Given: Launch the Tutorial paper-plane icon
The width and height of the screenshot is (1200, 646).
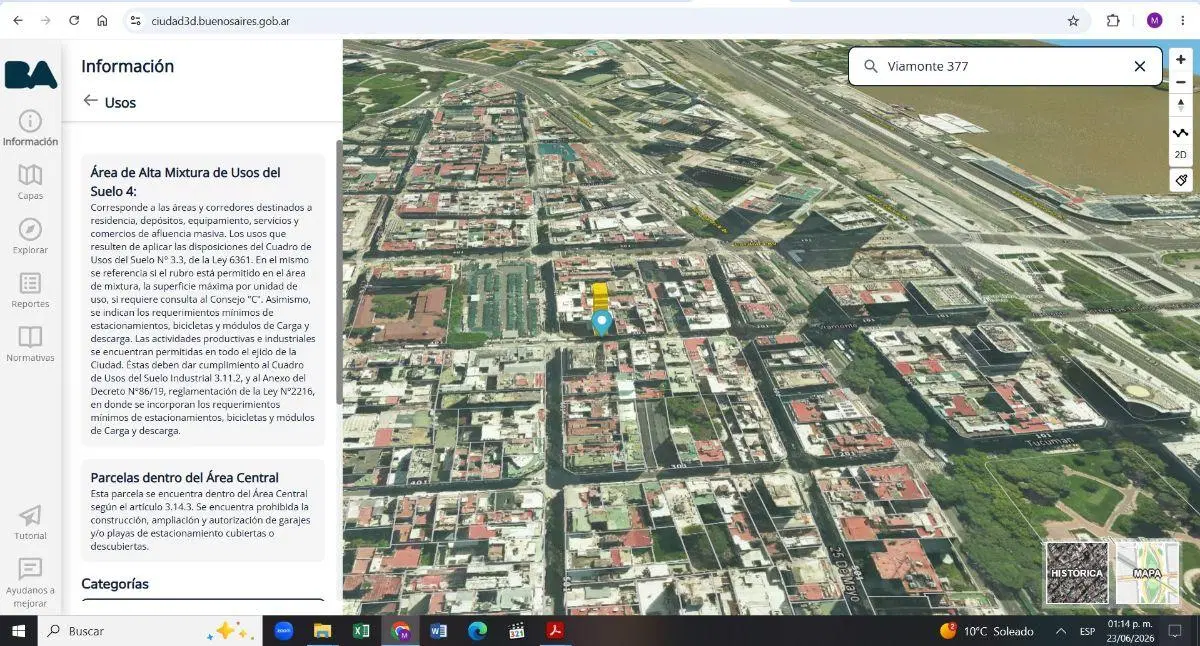Looking at the screenshot, I should [x=30, y=522].
